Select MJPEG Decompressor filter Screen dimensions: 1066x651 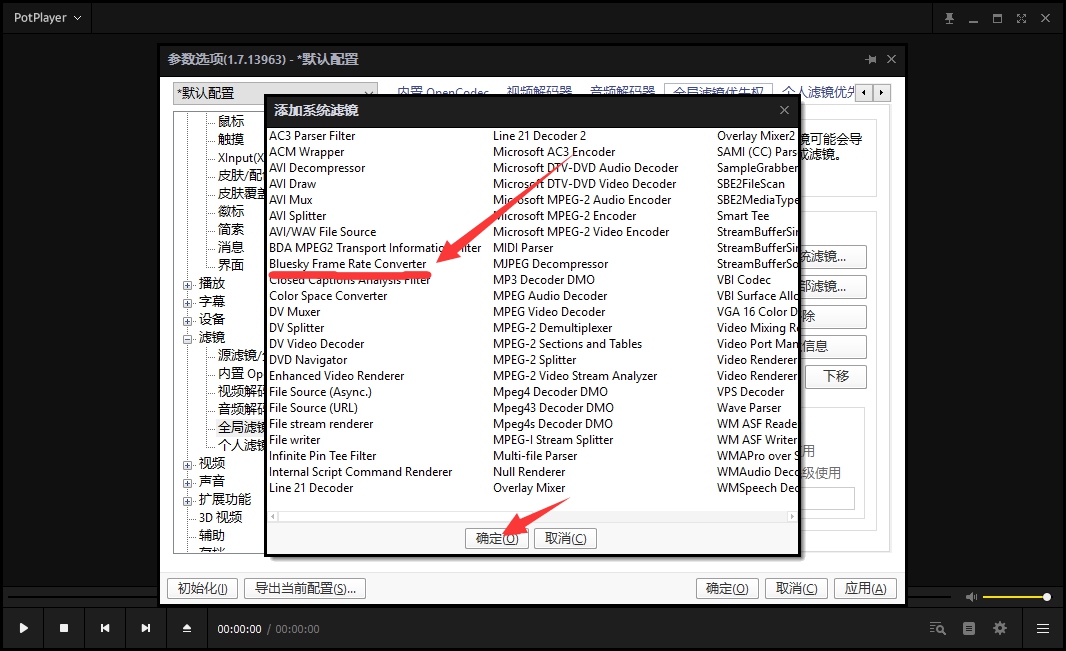pyautogui.click(x=551, y=264)
